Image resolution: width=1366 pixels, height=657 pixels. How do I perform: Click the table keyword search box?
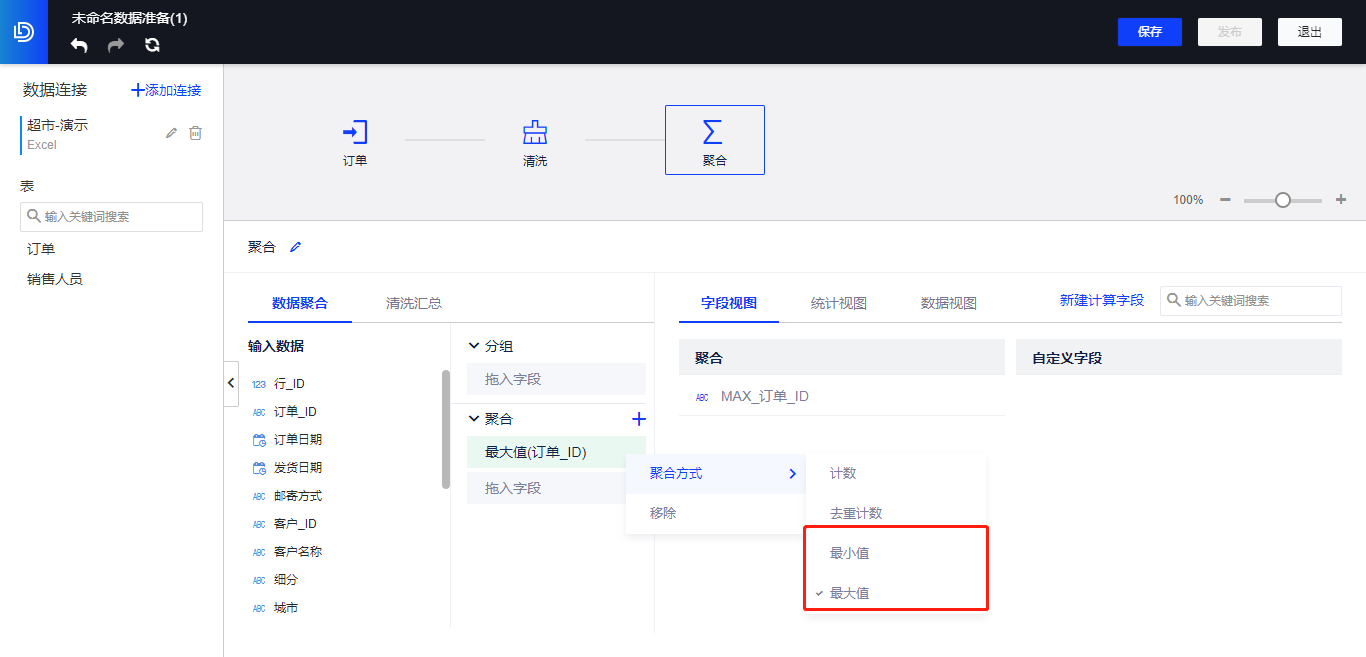(x=111, y=216)
